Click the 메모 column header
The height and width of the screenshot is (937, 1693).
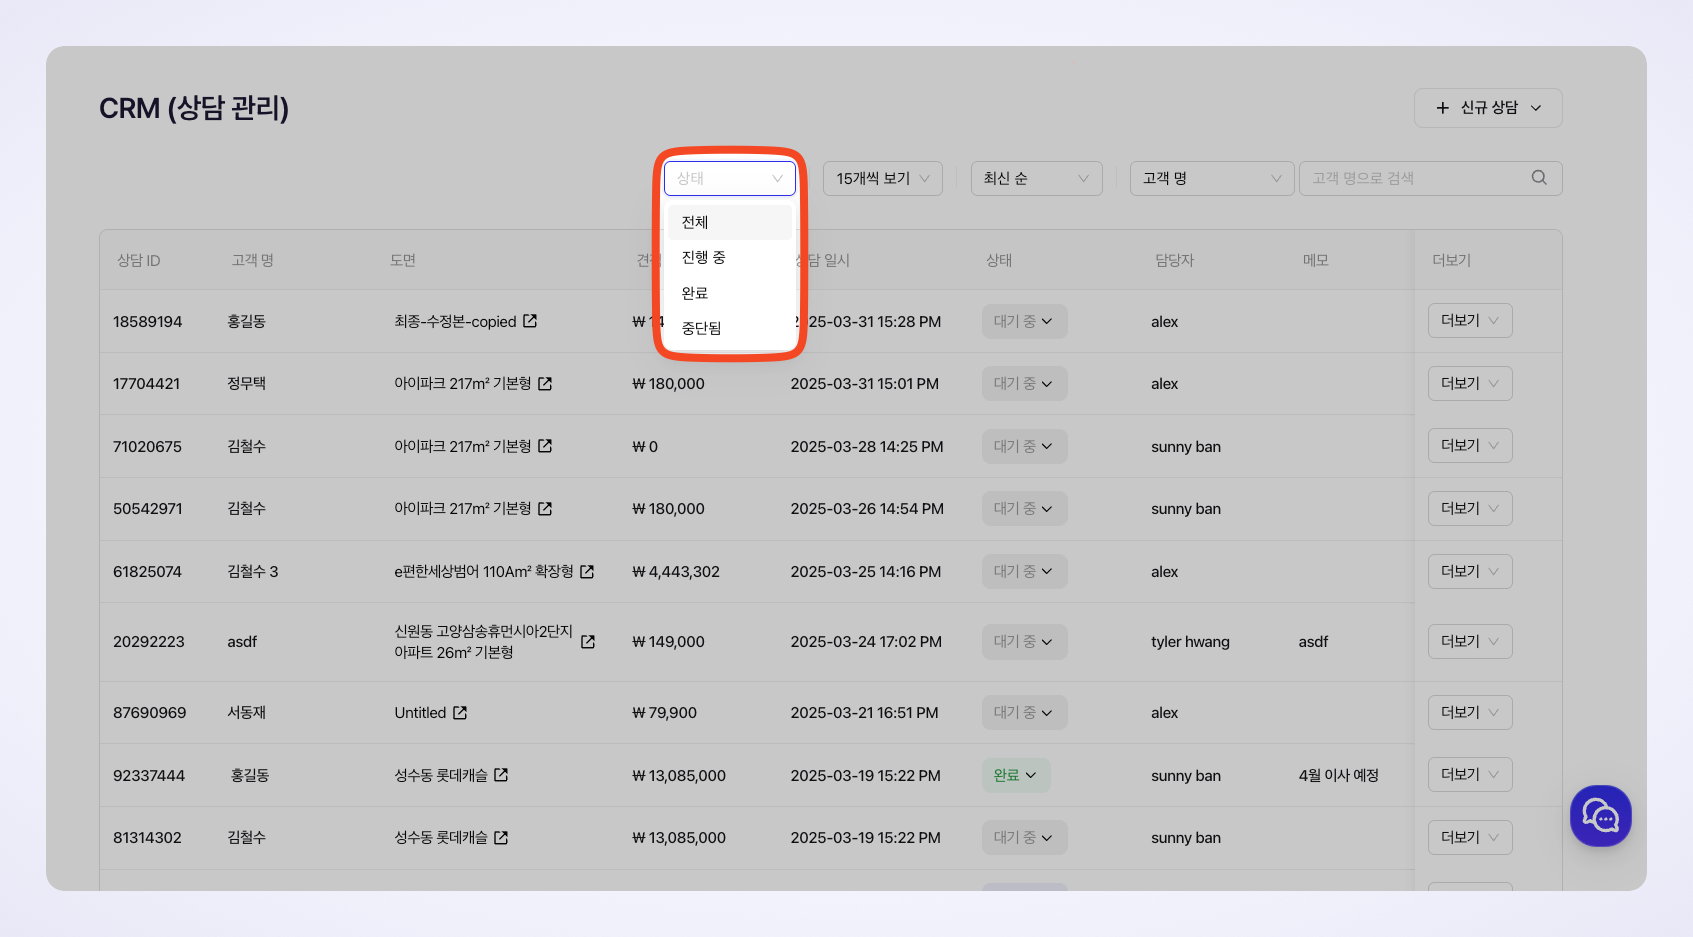(x=1315, y=260)
